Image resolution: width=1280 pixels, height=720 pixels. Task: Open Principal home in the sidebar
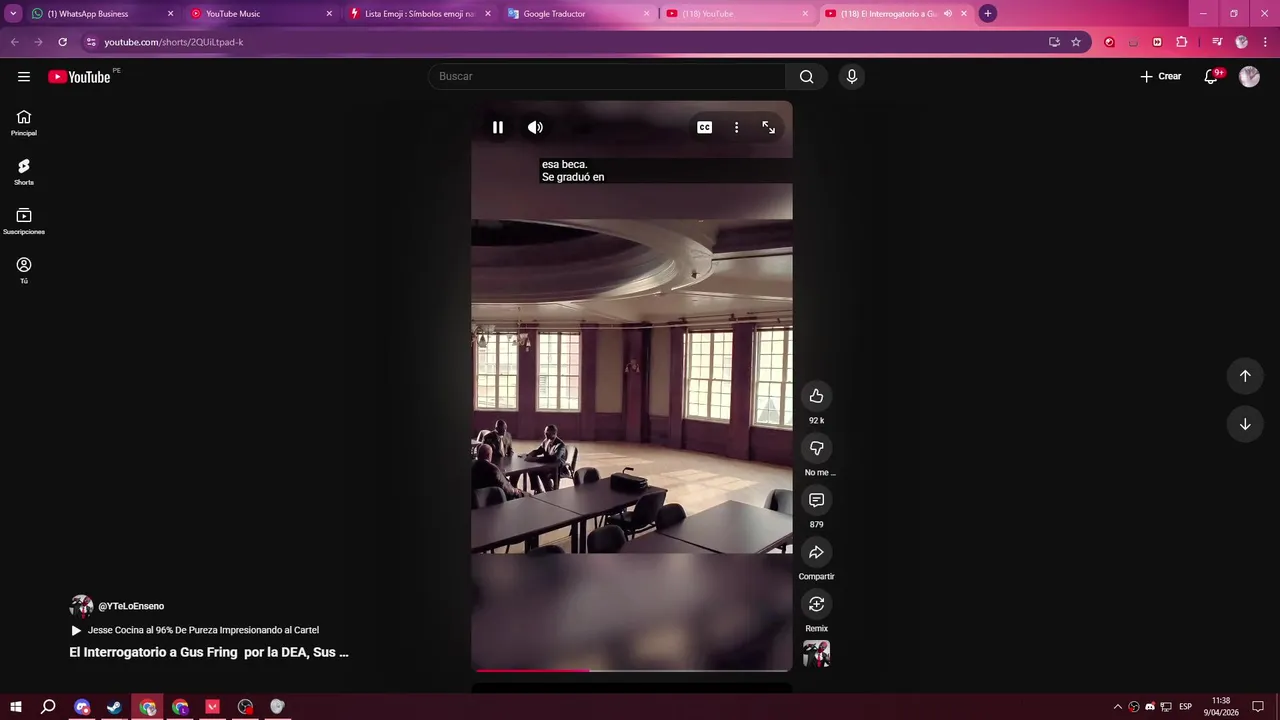(x=24, y=123)
